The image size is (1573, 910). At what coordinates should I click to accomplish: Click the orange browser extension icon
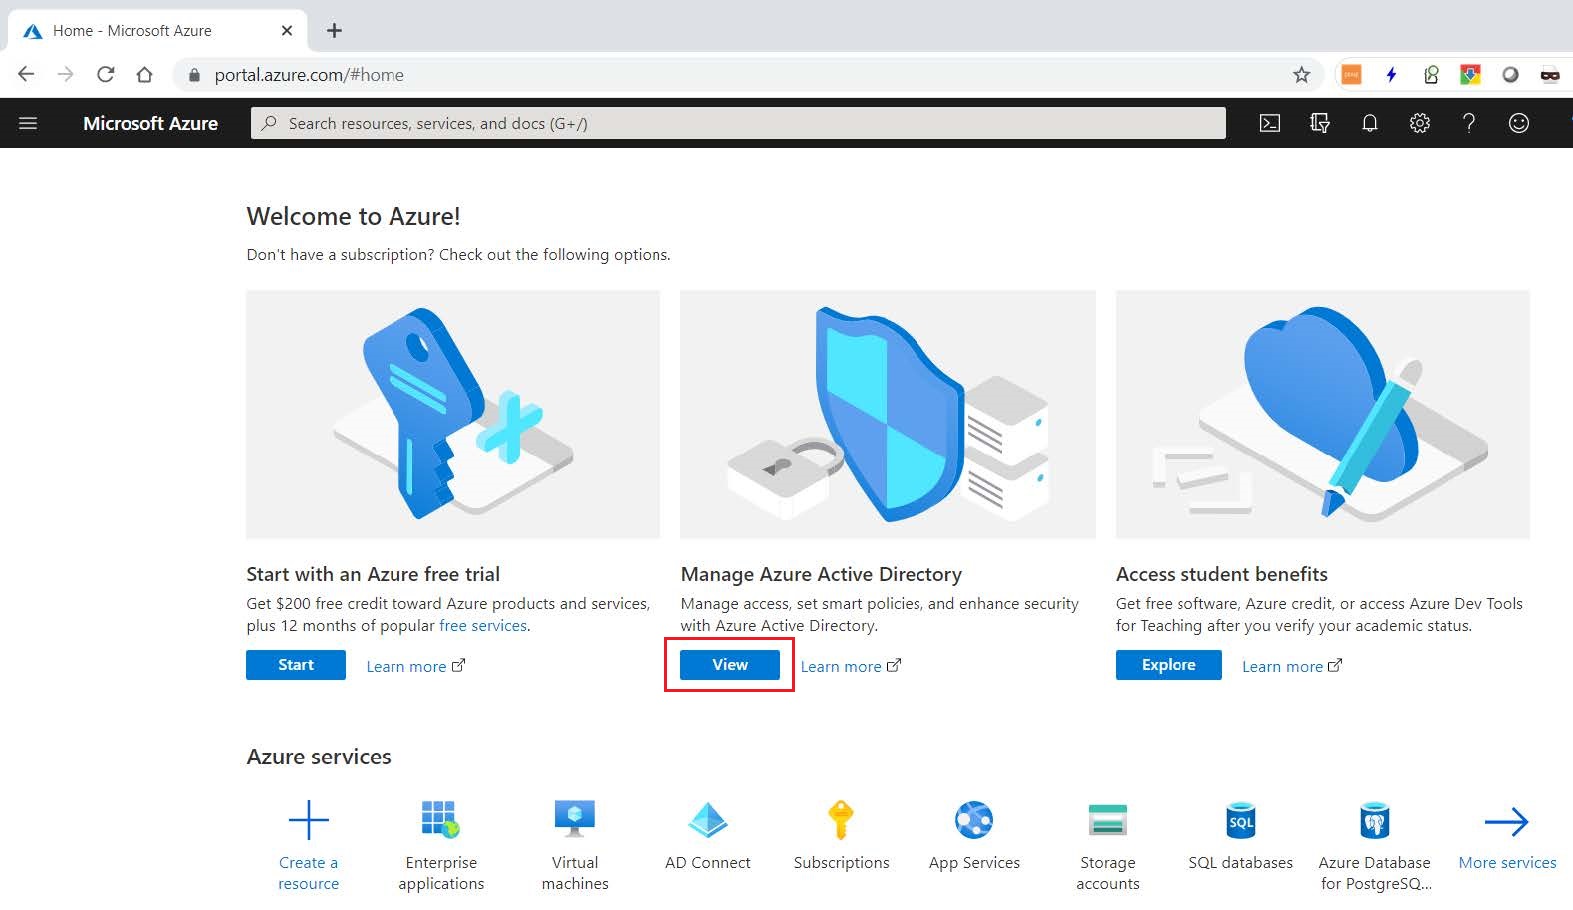(1351, 74)
